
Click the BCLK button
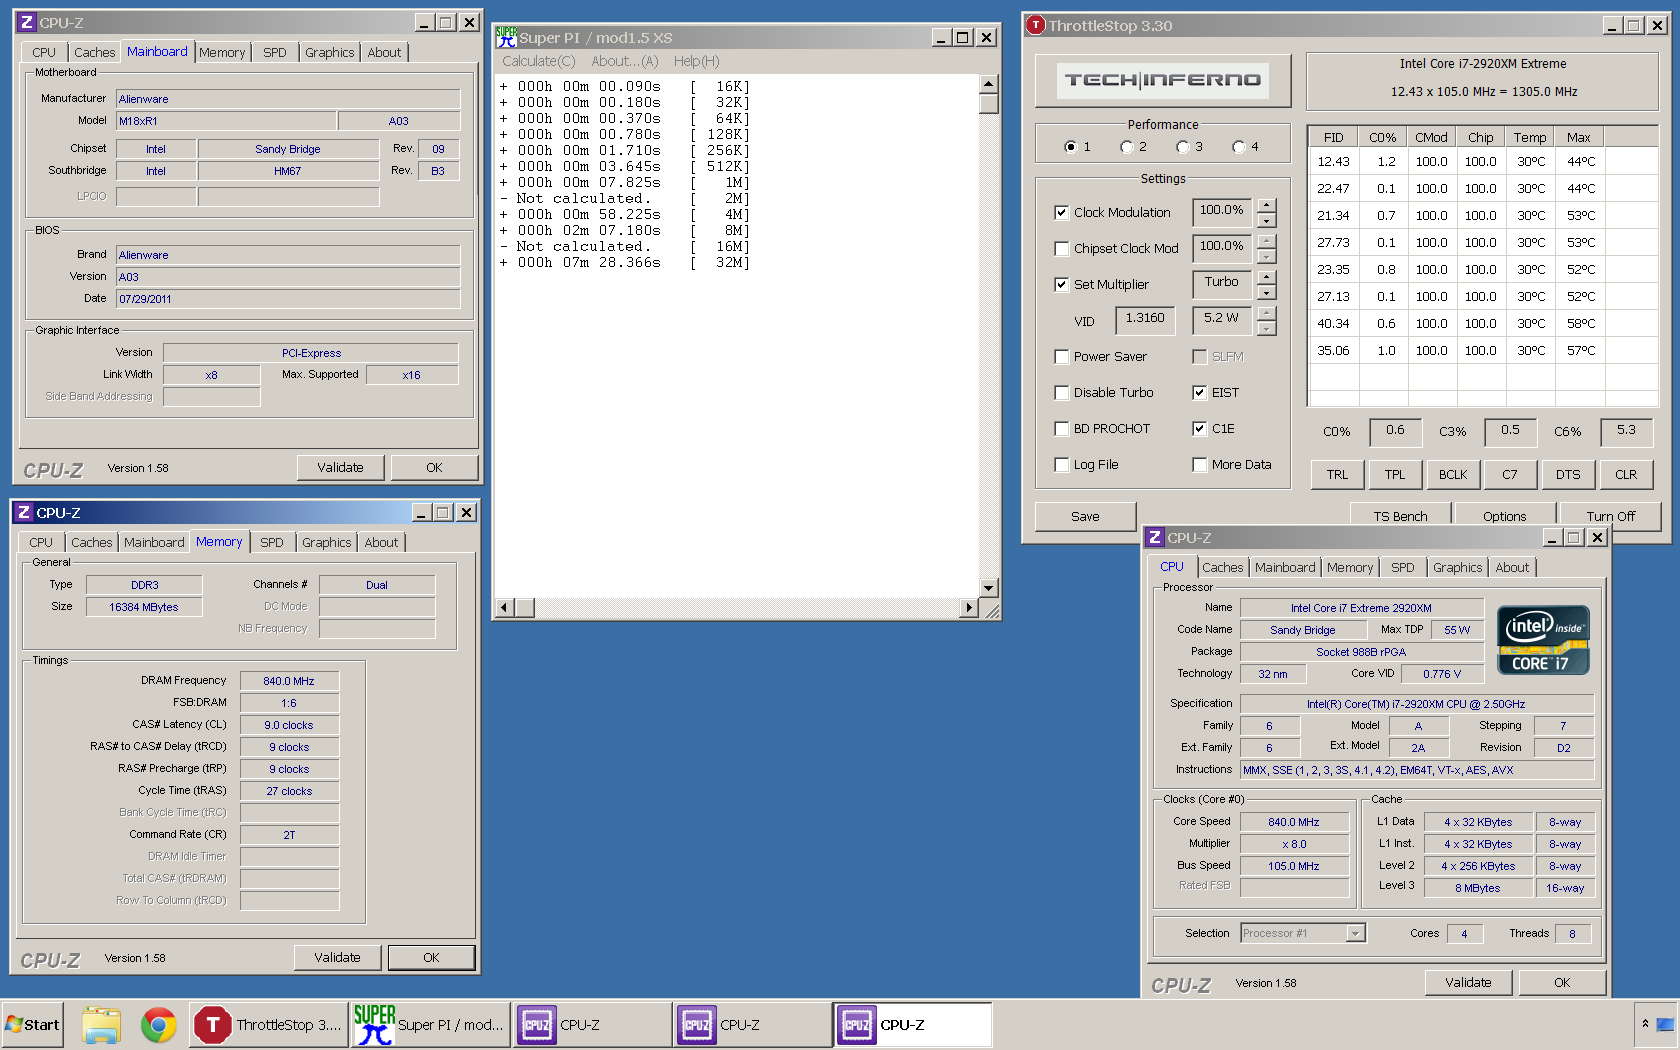click(x=1453, y=474)
